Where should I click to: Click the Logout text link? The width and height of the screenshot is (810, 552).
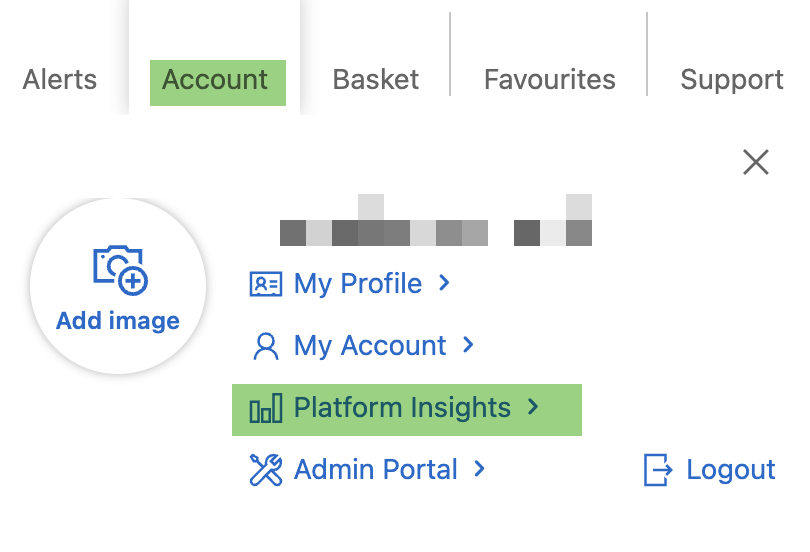(731, 470)
